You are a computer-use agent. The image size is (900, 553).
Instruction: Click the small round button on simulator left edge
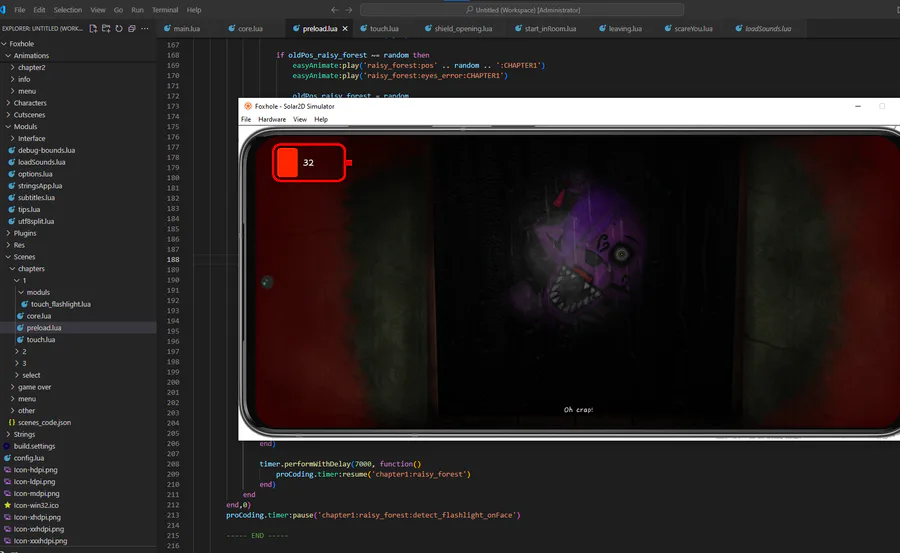coord(267,282)
